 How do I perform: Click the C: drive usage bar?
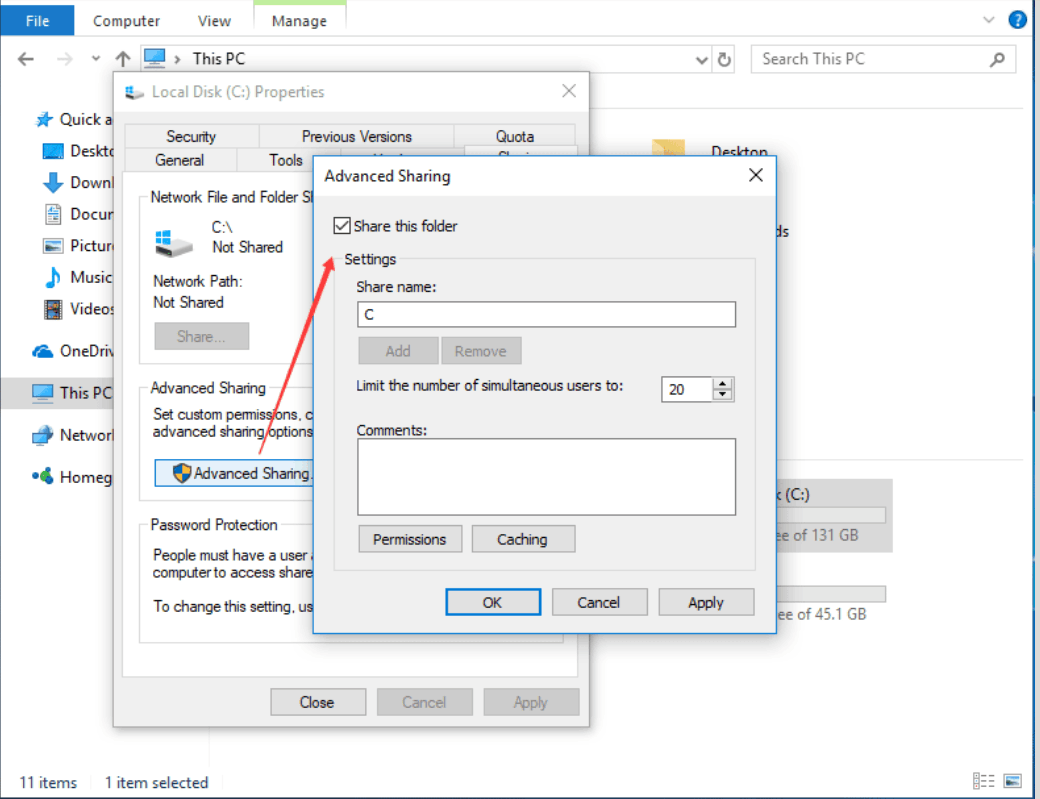[x=830, y=515]
